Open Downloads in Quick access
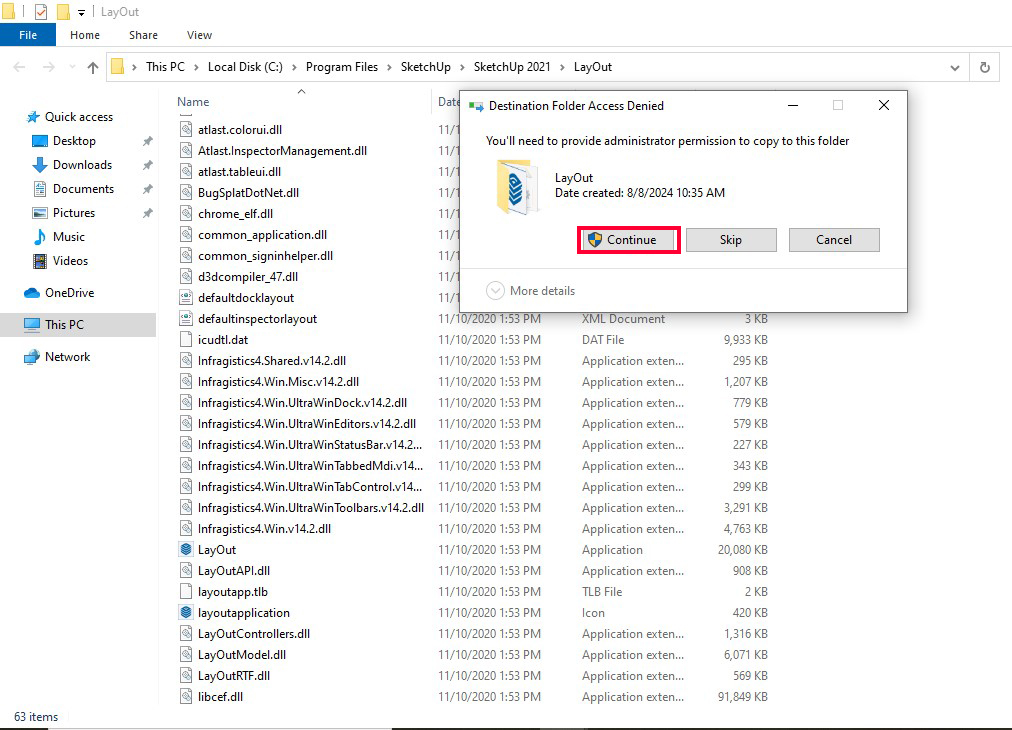The image size is (1012, 730). (82, 165)
